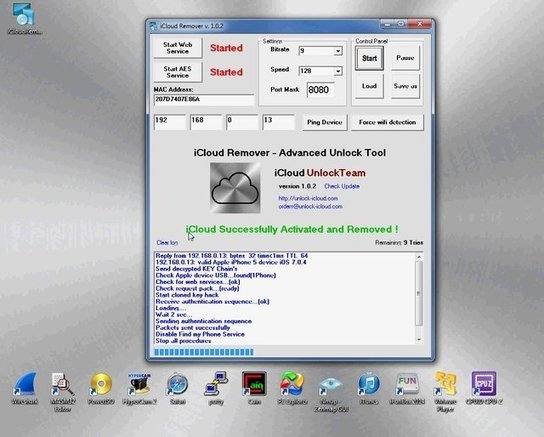Click the metallic cloud logo image
Screen dimensions: 544x437
pos(235,188)
